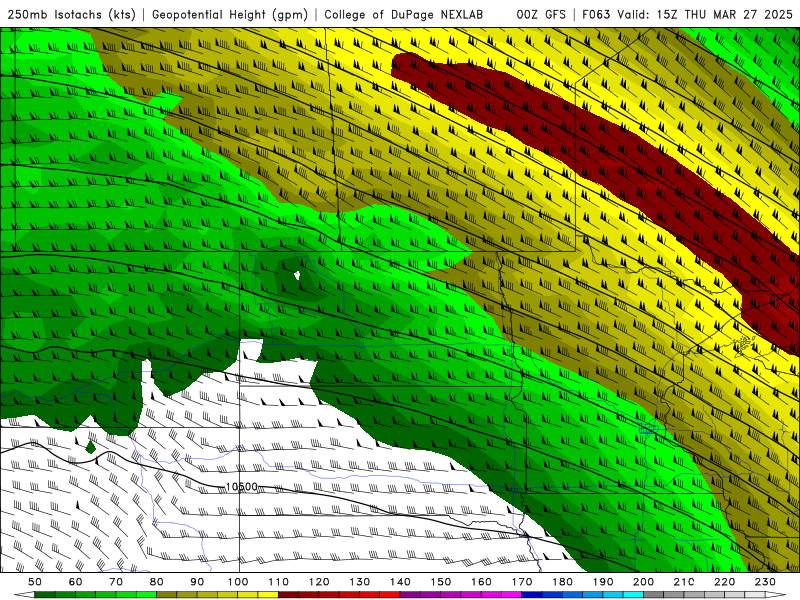
Task: Click the 120 kt legend value
Action: coord(319,582)
